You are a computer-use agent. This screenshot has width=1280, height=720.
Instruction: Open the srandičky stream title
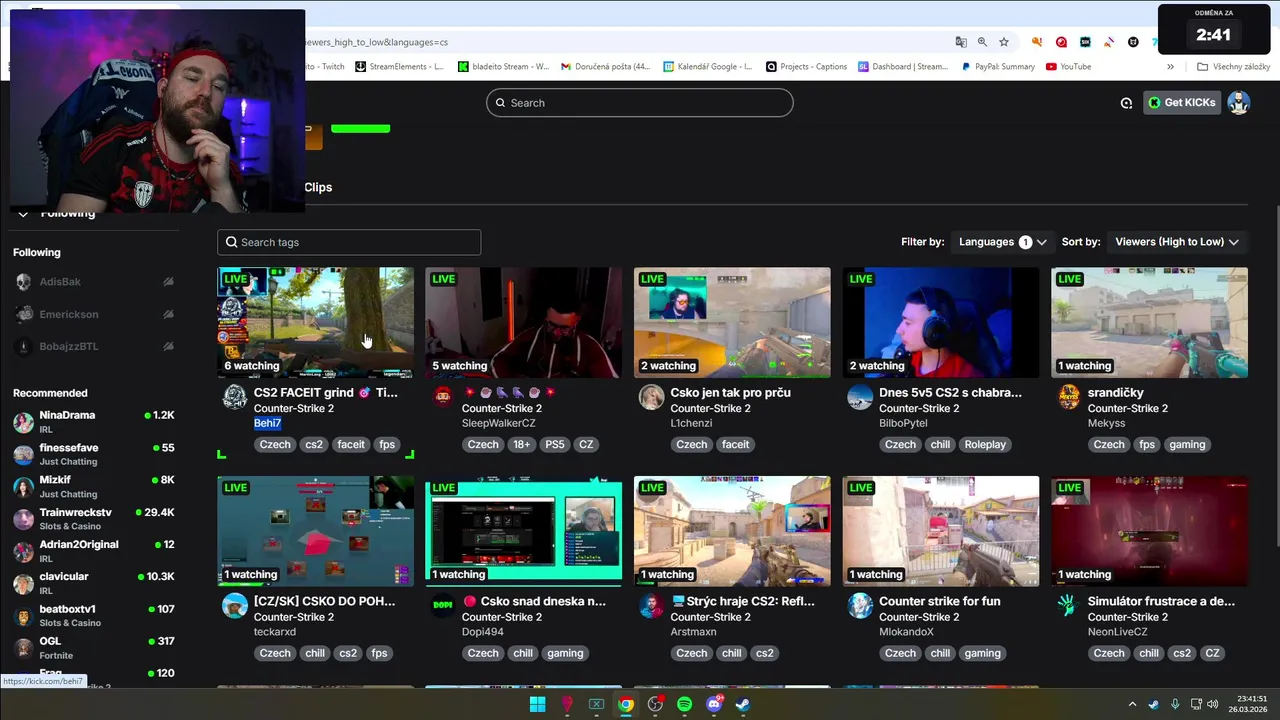[x=1115, y=393]
